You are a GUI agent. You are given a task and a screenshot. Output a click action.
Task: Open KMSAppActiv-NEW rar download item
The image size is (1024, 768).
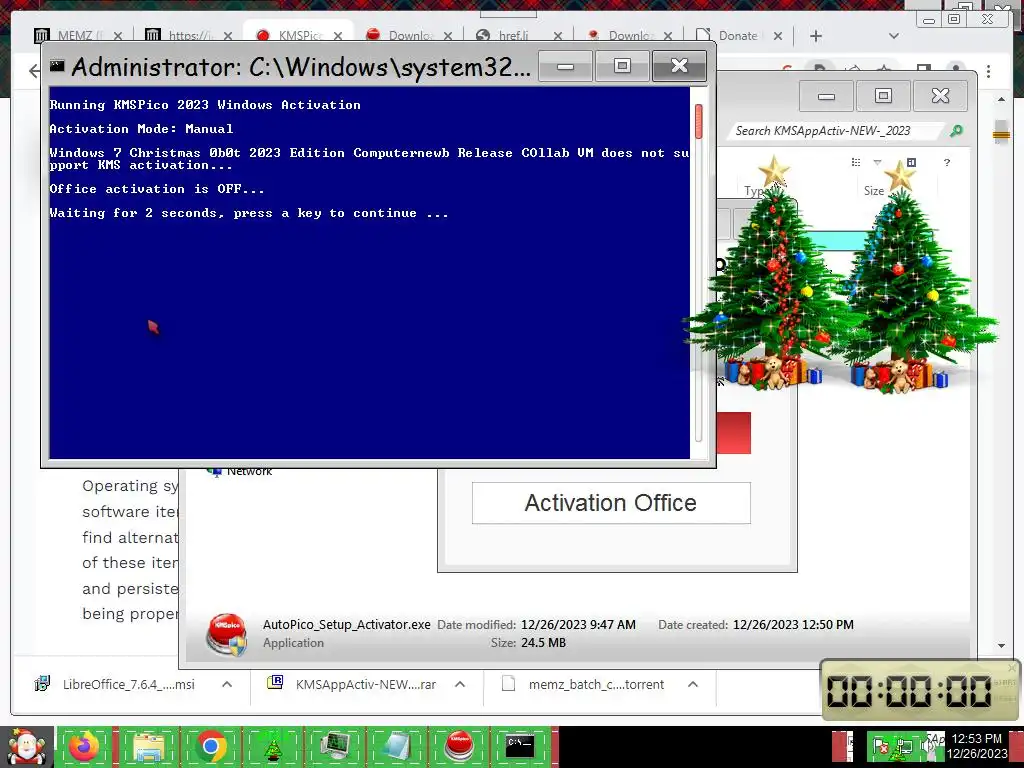tap(353, 684)
